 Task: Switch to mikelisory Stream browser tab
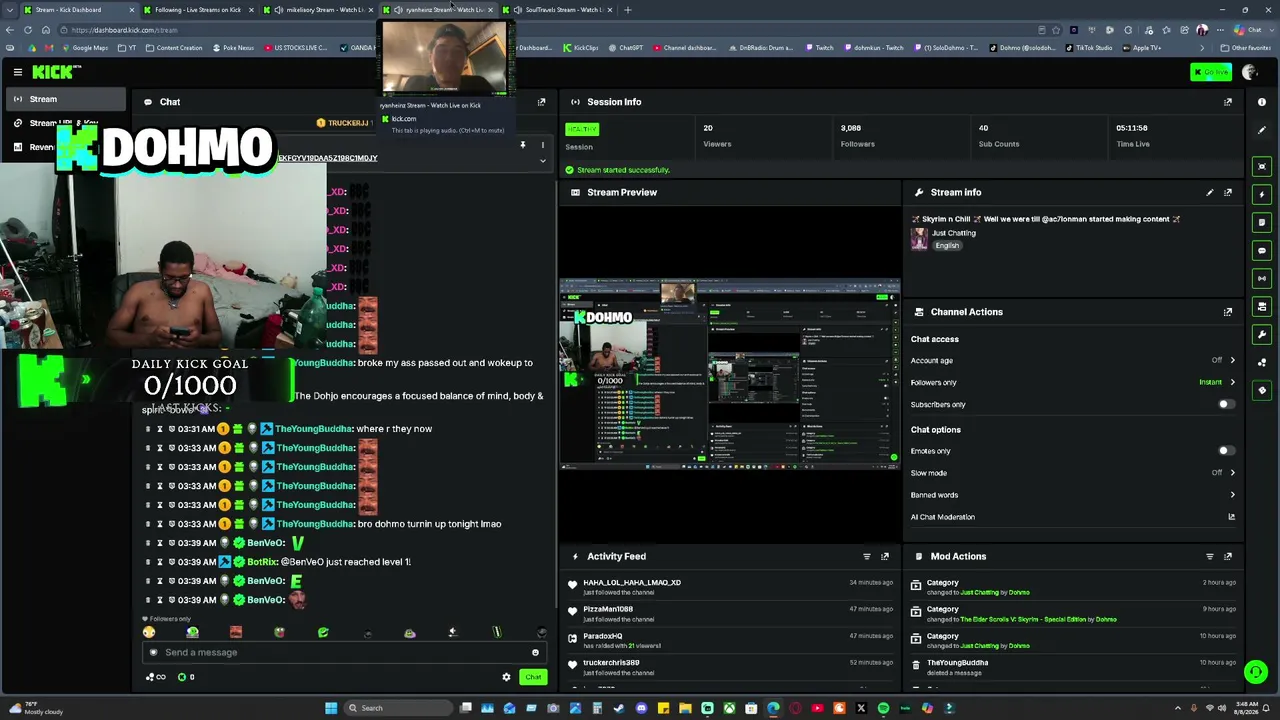(316, 10)
